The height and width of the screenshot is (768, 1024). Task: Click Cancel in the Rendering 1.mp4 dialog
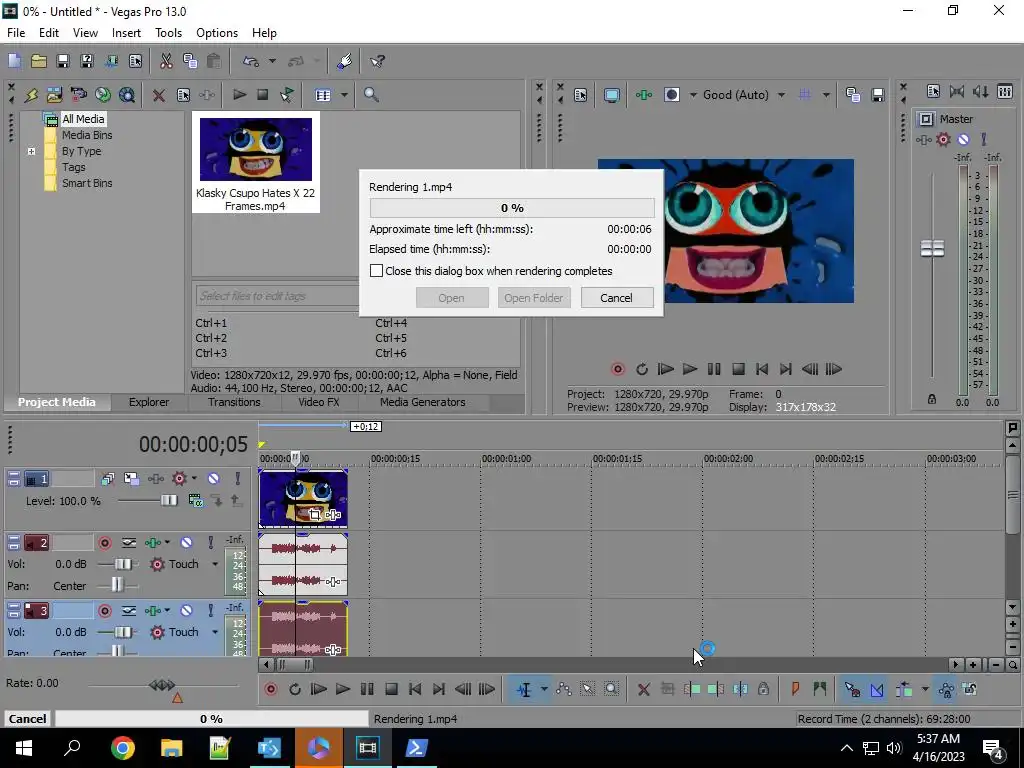(616, 298)
